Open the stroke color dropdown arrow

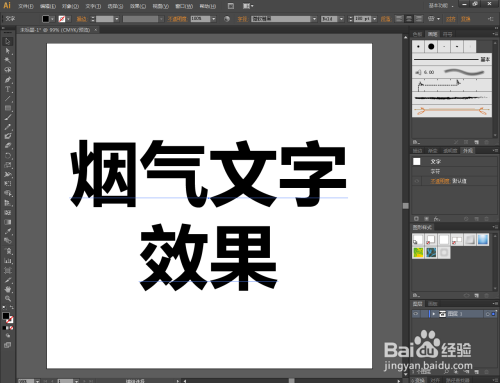(68, 19)
